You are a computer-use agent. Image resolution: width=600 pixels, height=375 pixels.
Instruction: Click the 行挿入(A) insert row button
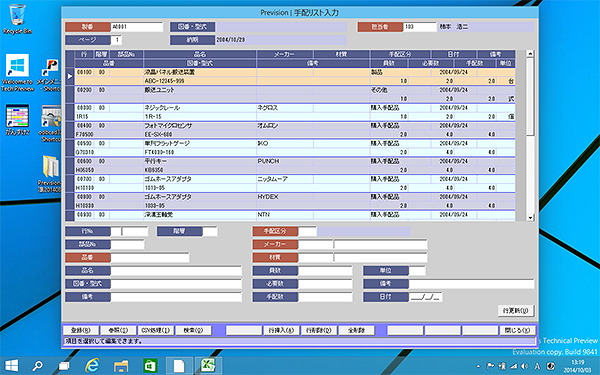pyautogui.click(x=281, y=330)
